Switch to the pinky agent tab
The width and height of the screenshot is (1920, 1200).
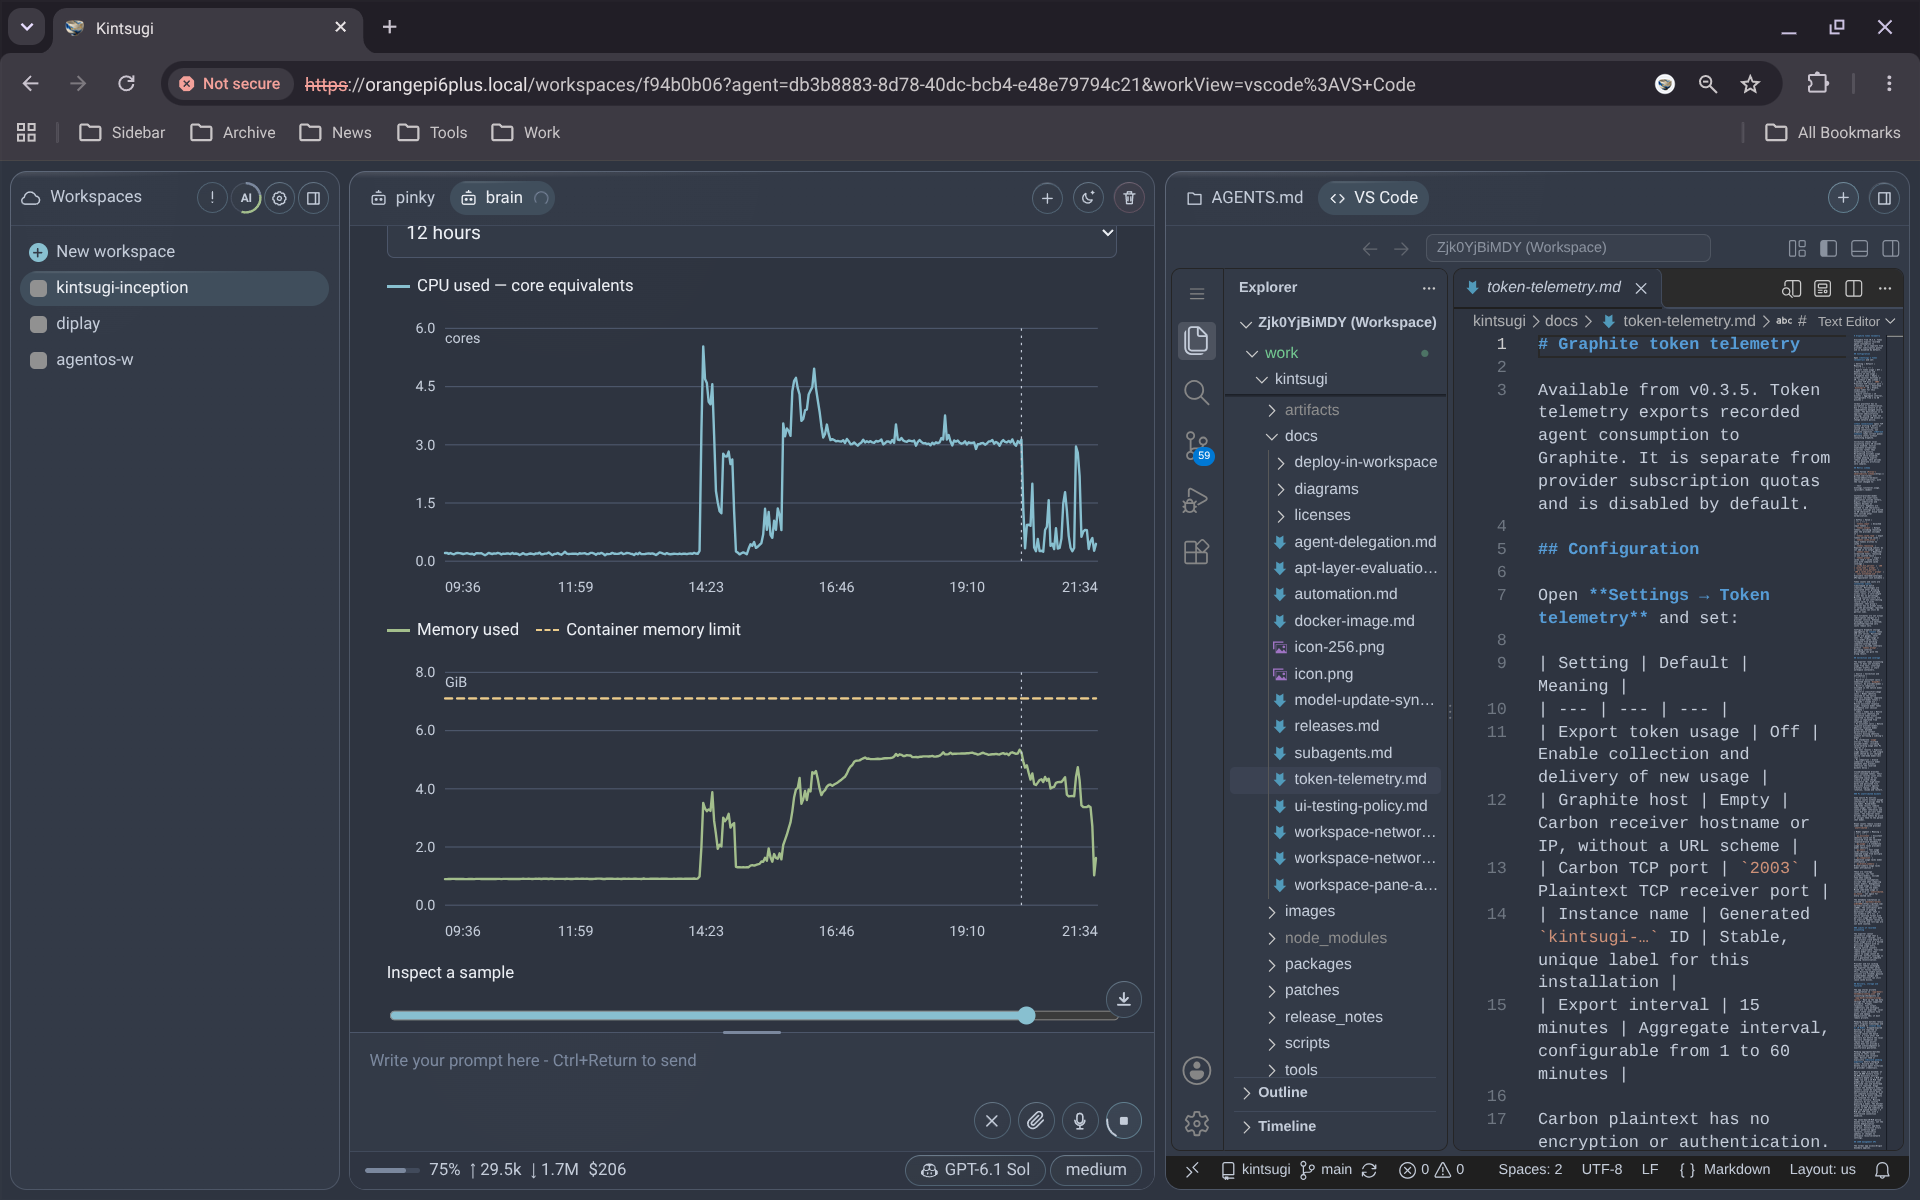click(403, 198)
